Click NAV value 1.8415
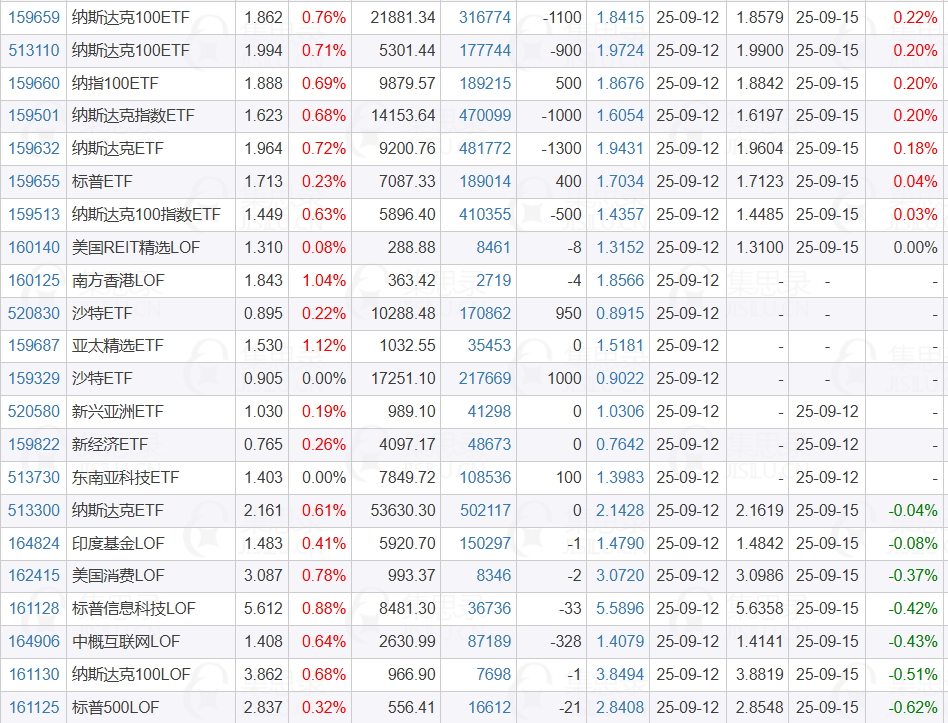 tap(620, 18)
